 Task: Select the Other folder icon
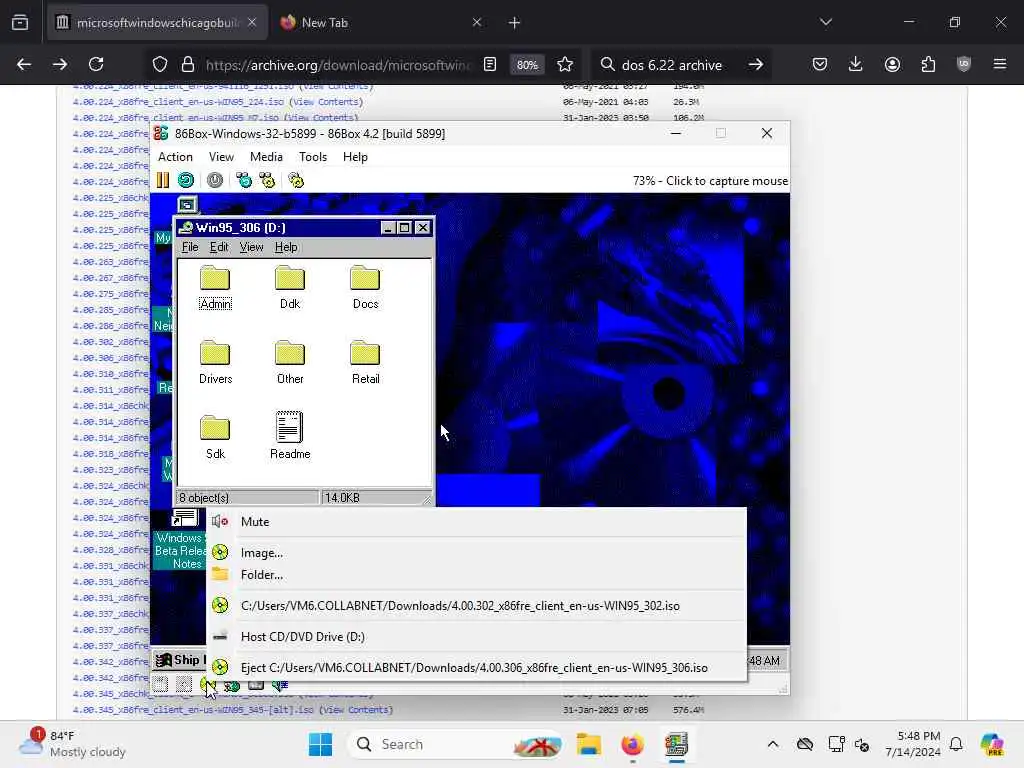click(290, 363)
